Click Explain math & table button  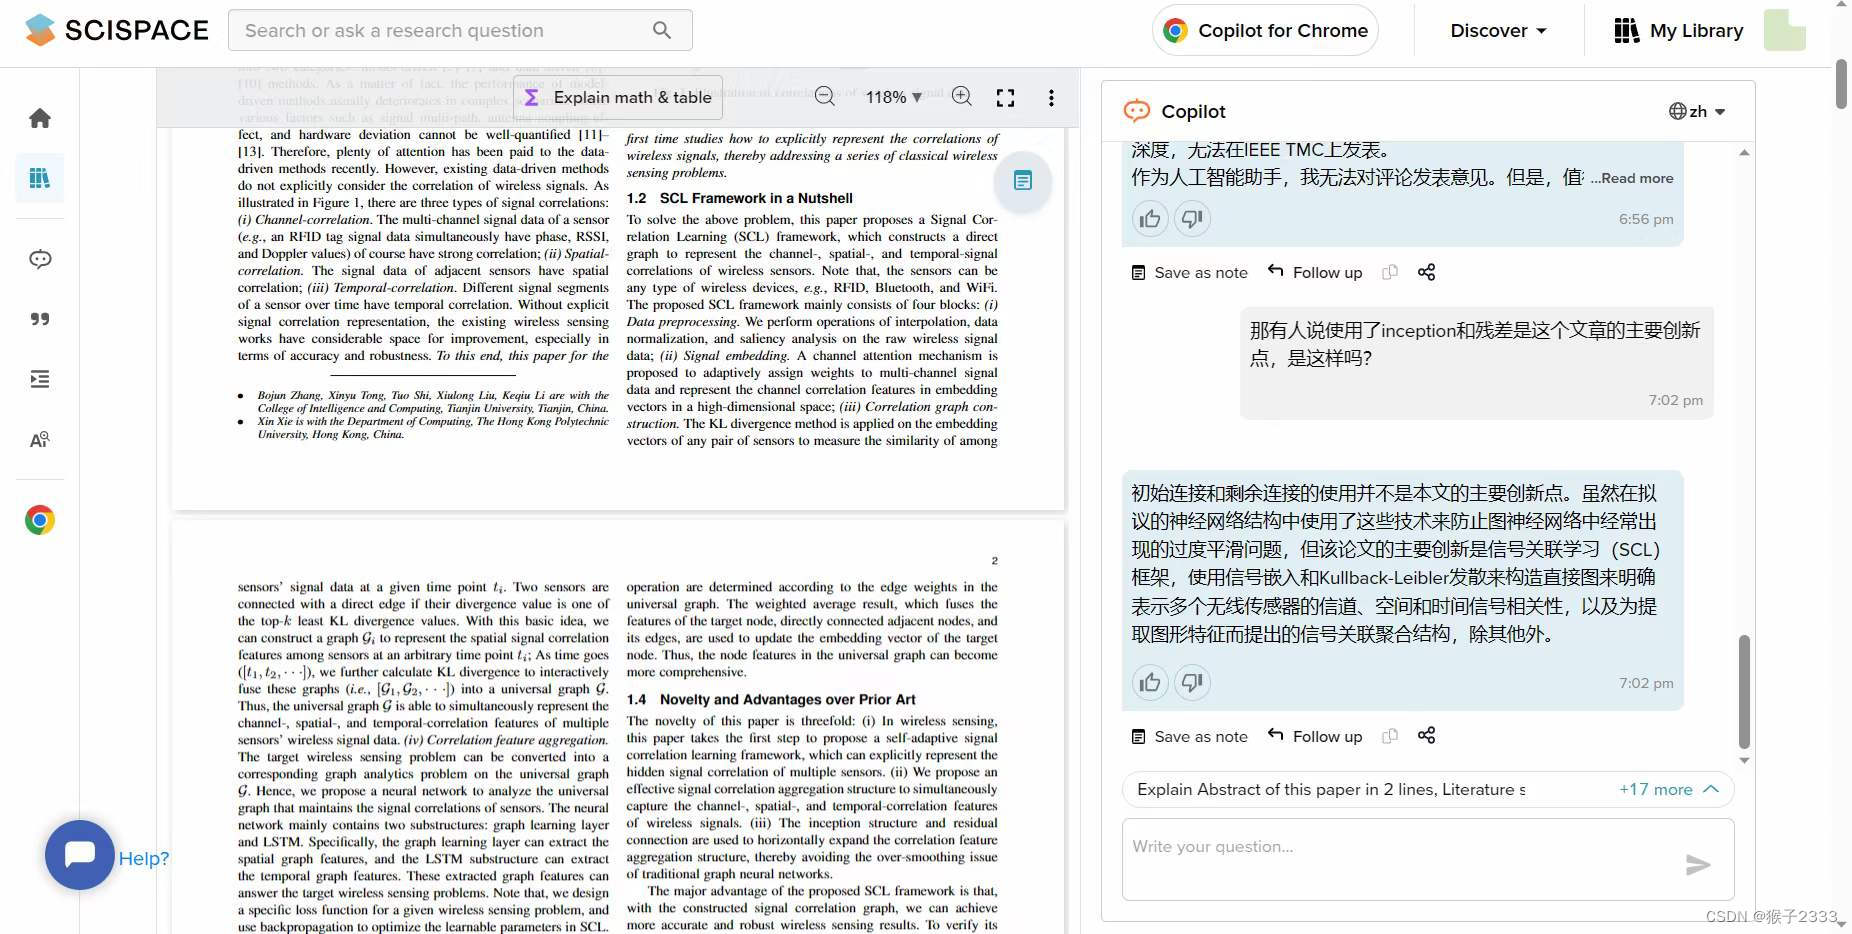618,97
